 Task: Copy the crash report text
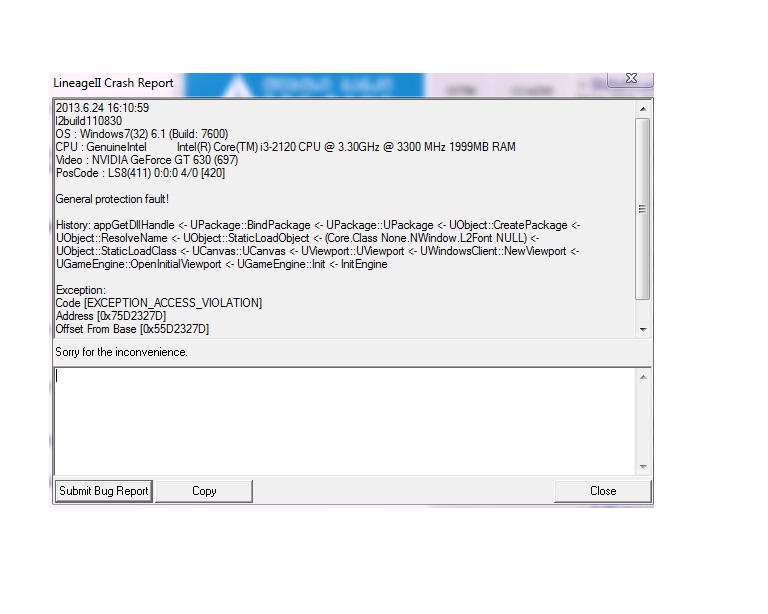(204, 491)
